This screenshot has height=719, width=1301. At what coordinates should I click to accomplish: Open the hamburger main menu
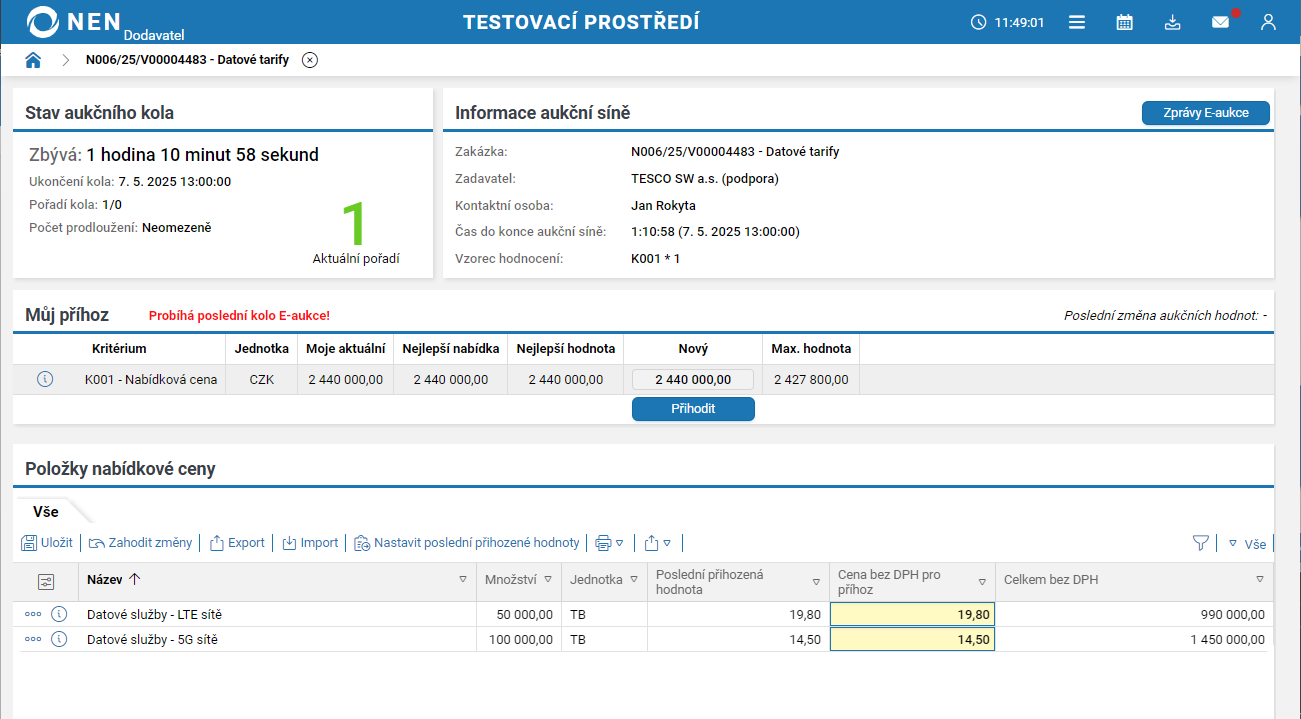(x=1077, y=22)
